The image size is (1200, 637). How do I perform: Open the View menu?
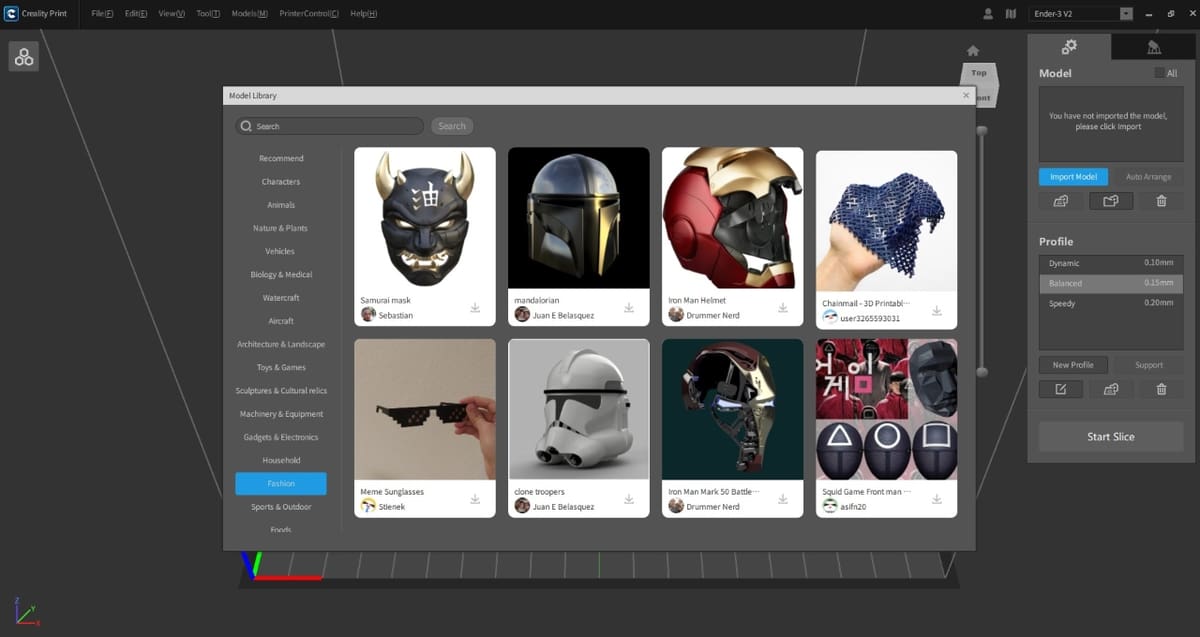[x=172, y=14]
